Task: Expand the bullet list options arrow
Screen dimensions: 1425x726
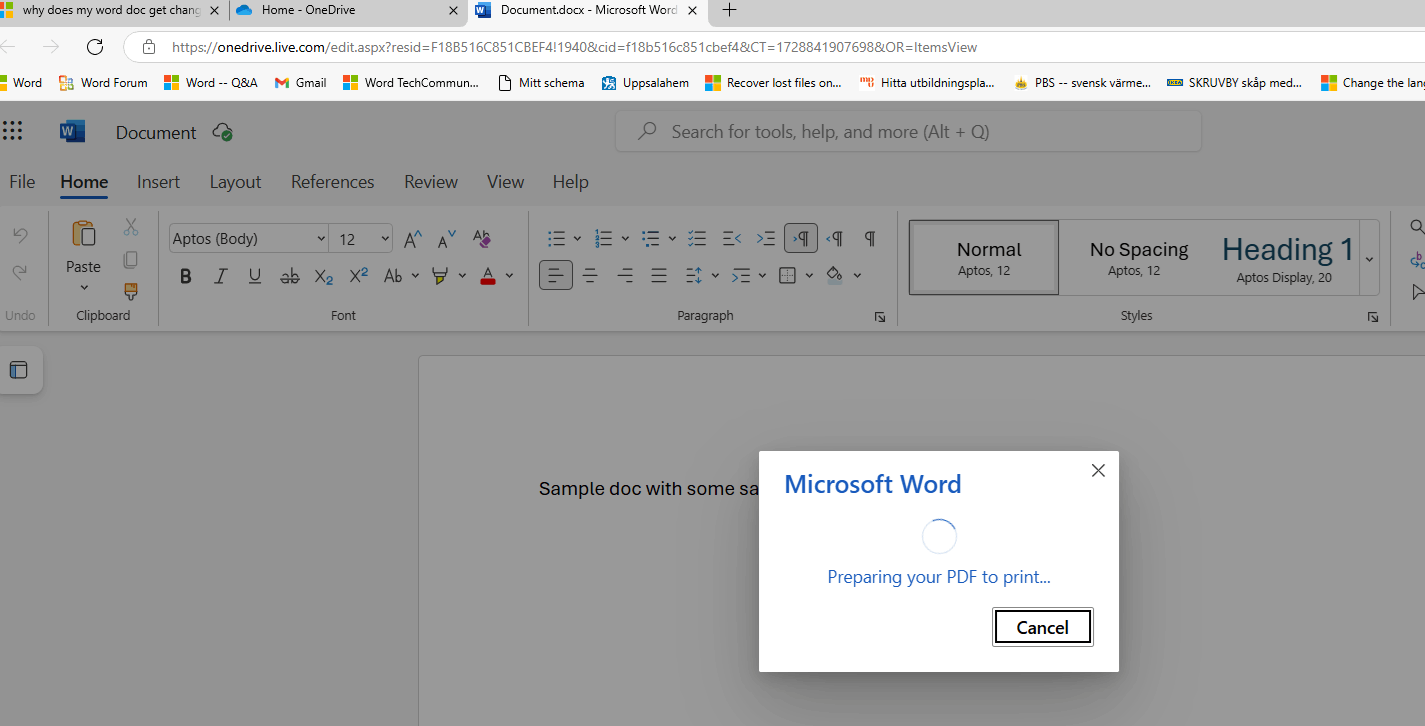Action: 577,239
